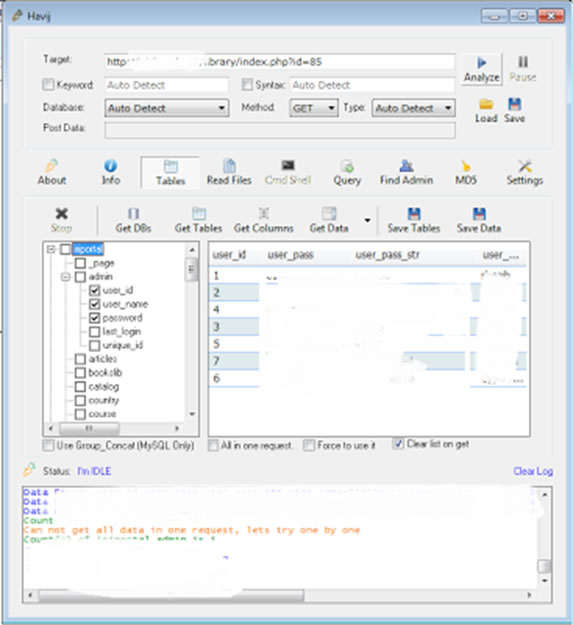This screenshot has width=573, height=625.
Task: Click the tree panel vertical scrollbar
Action: 192,332
